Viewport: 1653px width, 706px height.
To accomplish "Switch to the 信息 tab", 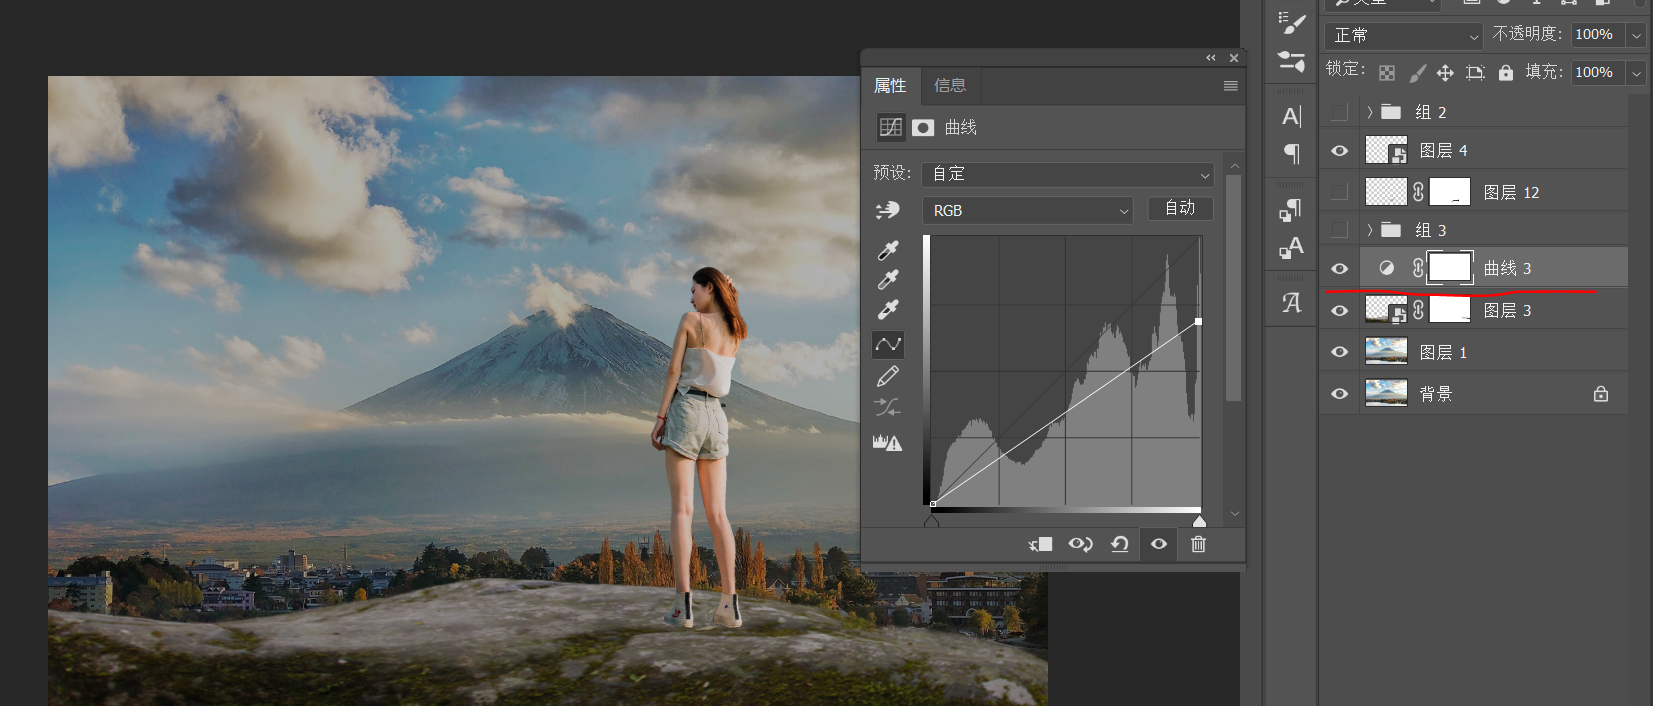I will pyautogui.click(x=949, y=86).
